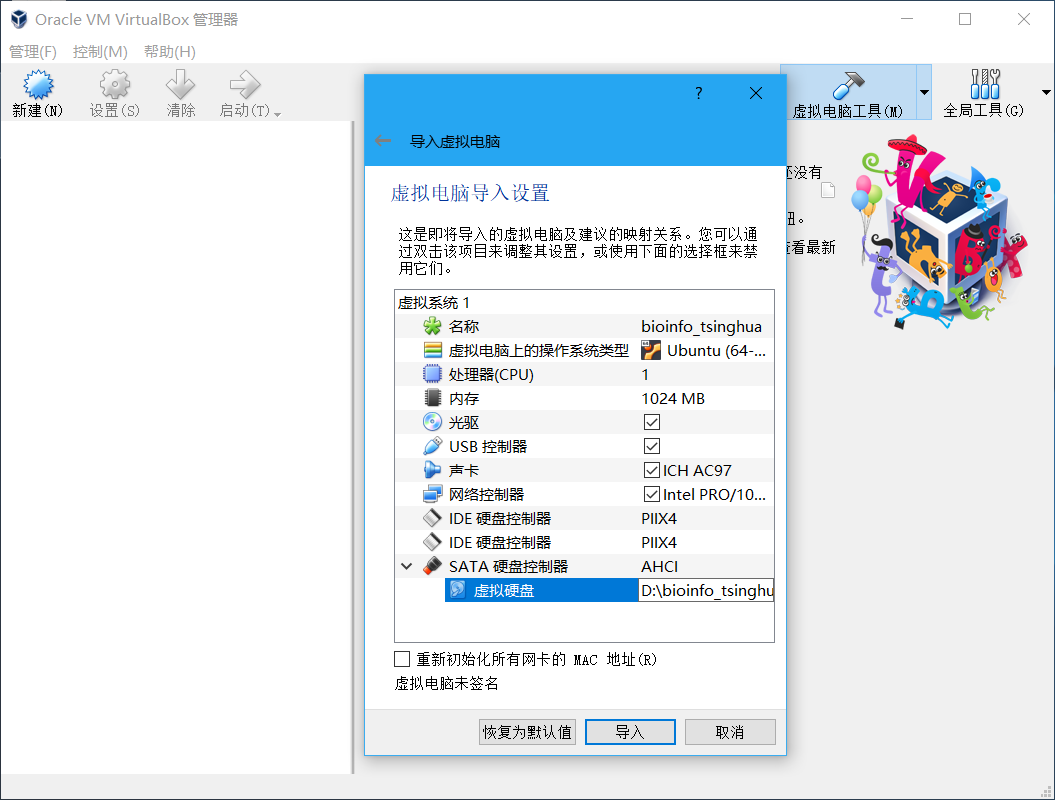1055x800 pixels.
Task: Click the Import (导入) button
Action: click(630, 732)
